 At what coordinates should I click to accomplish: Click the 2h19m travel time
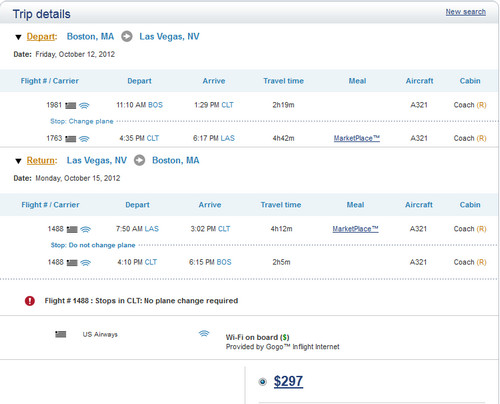(283, 105)
